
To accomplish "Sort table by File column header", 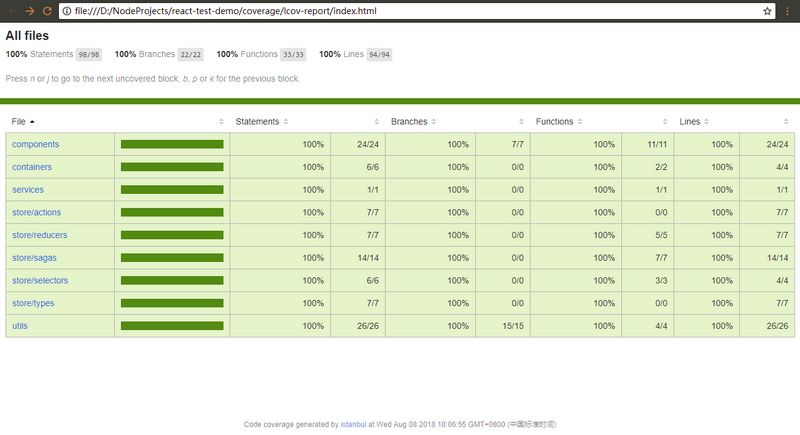I will [x=23, y=121].
